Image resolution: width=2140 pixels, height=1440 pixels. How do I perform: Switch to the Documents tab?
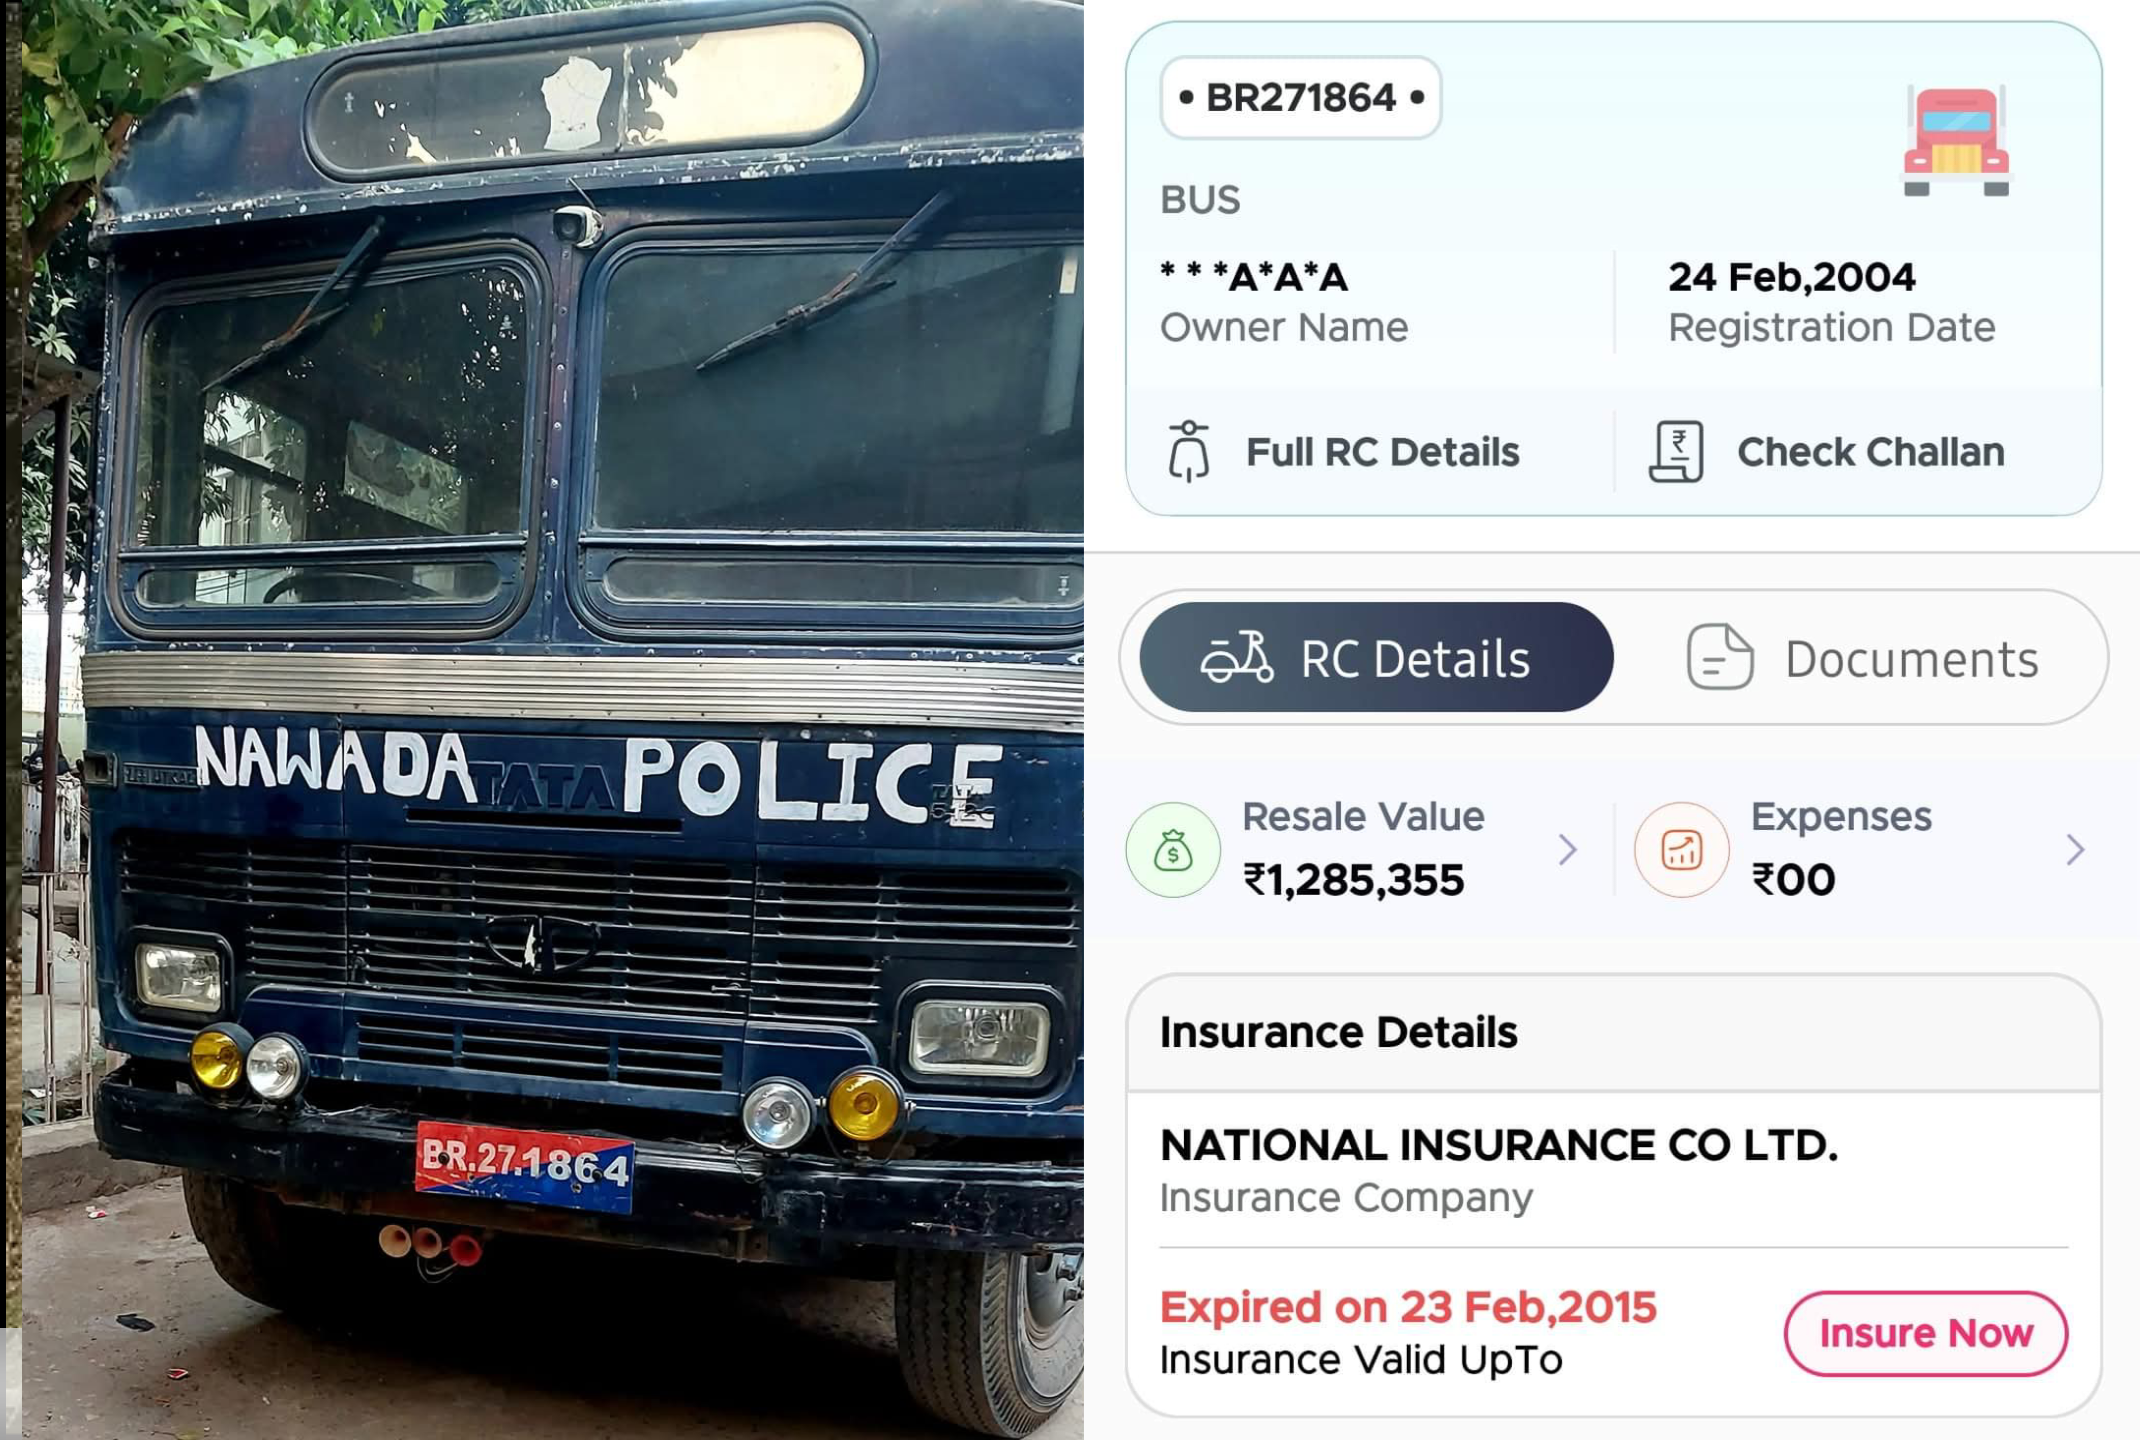point(1862,658)
